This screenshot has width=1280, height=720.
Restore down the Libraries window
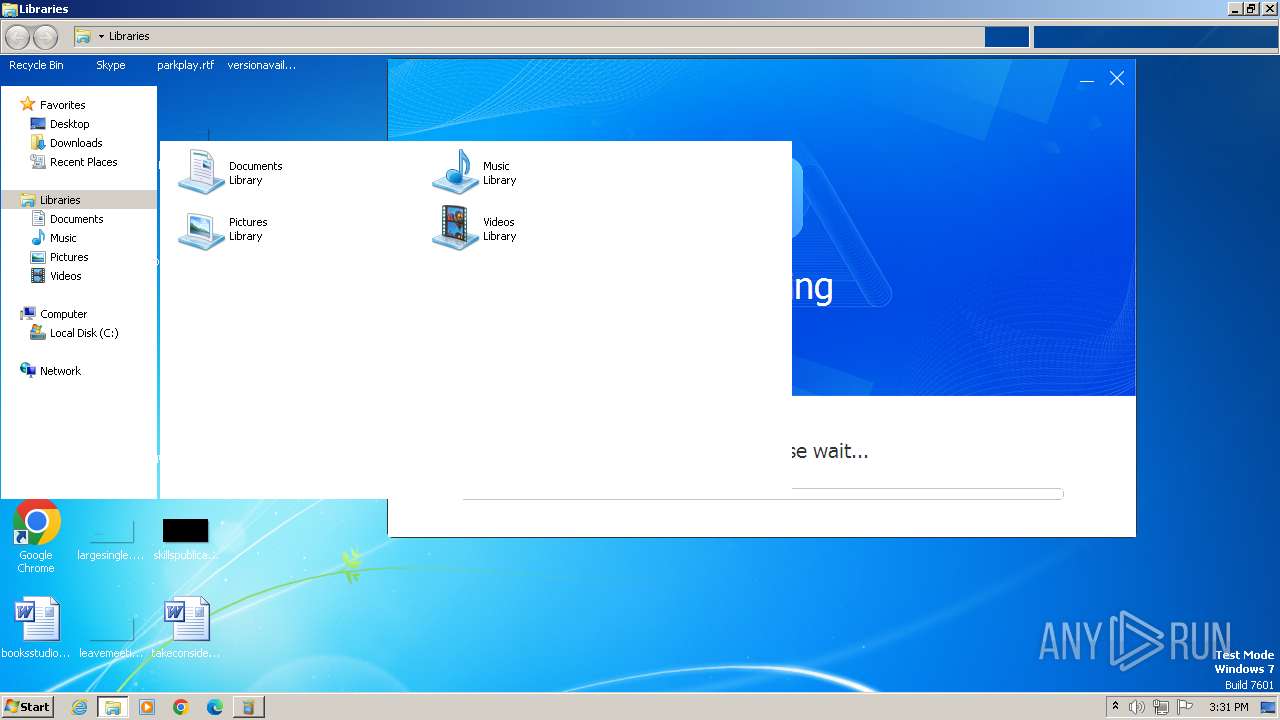coord(1251,9)
